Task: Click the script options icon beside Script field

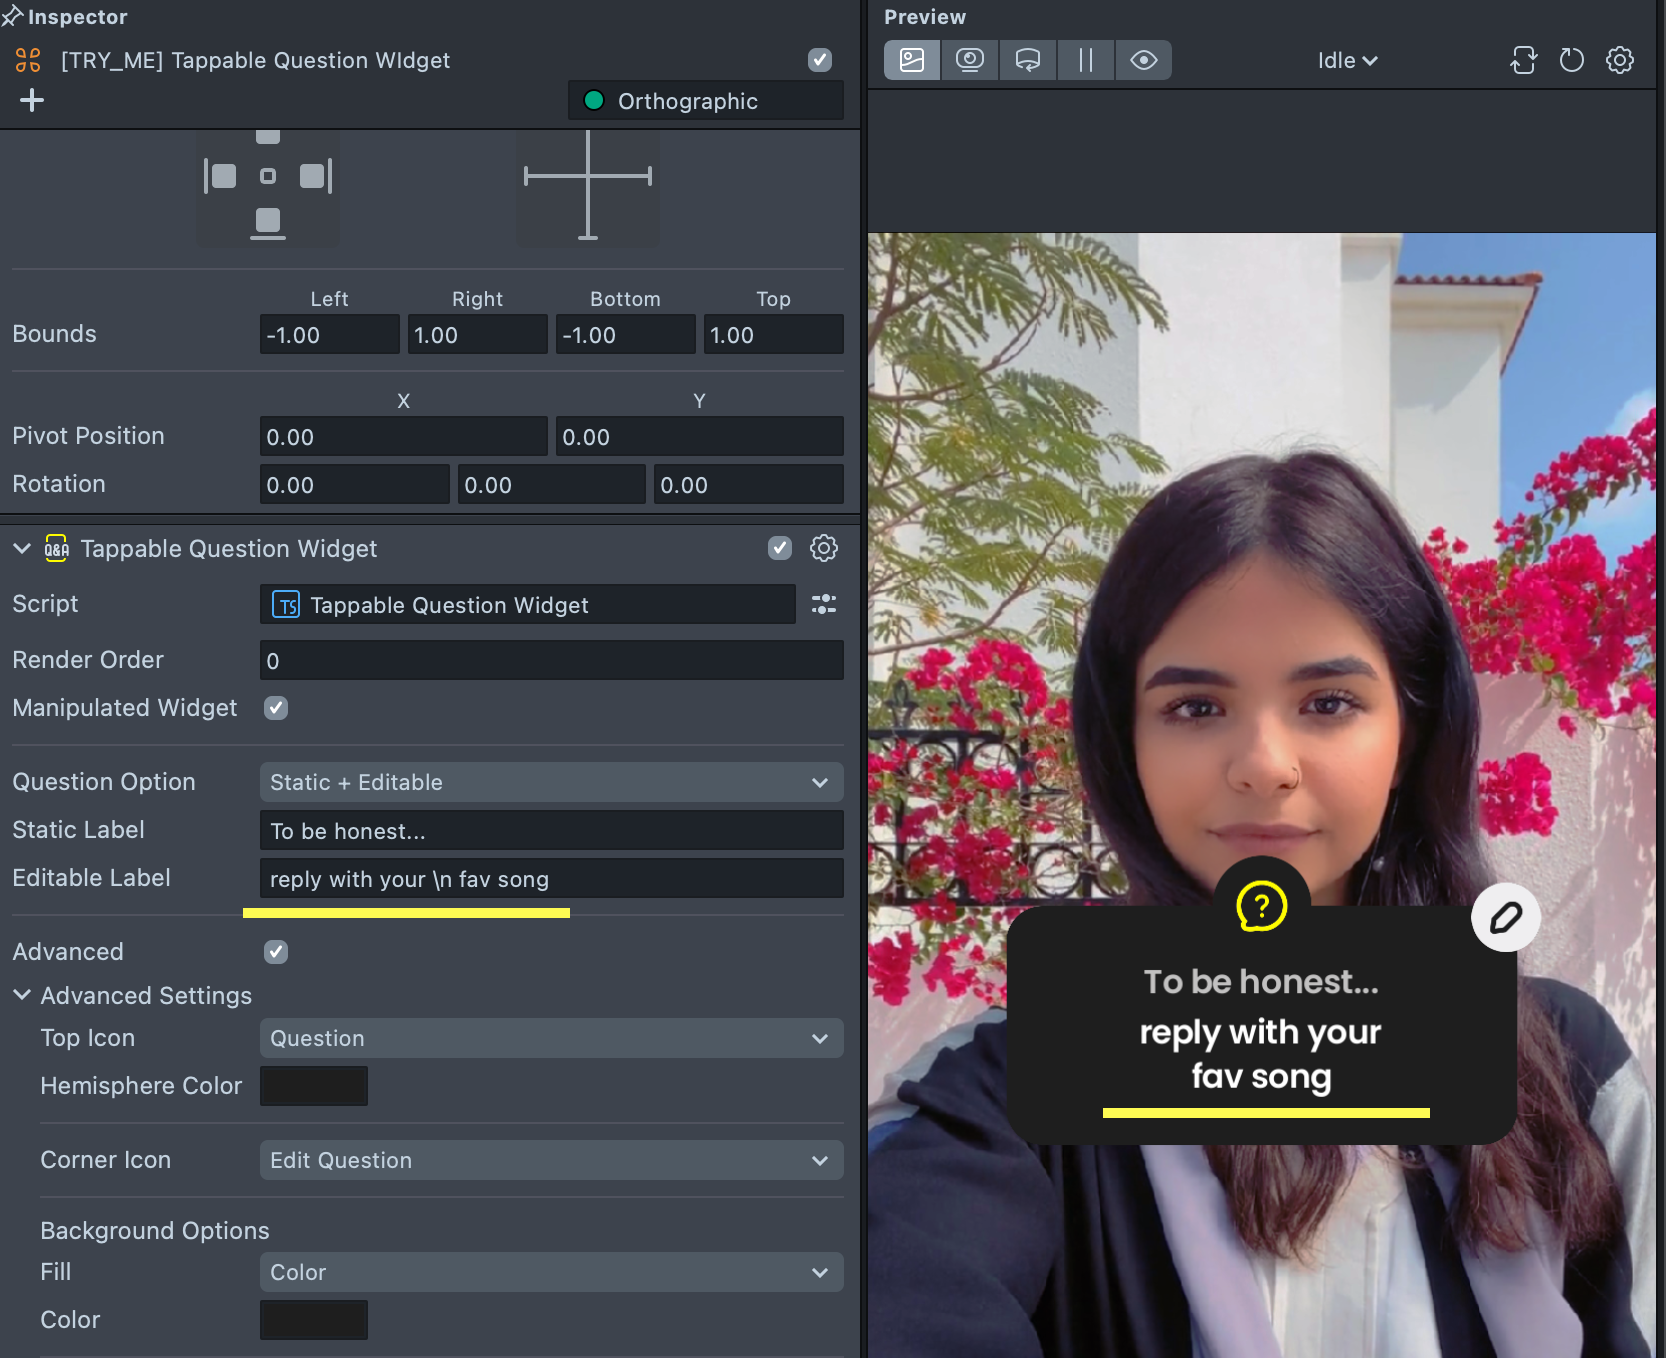Action: click(823, 604)
